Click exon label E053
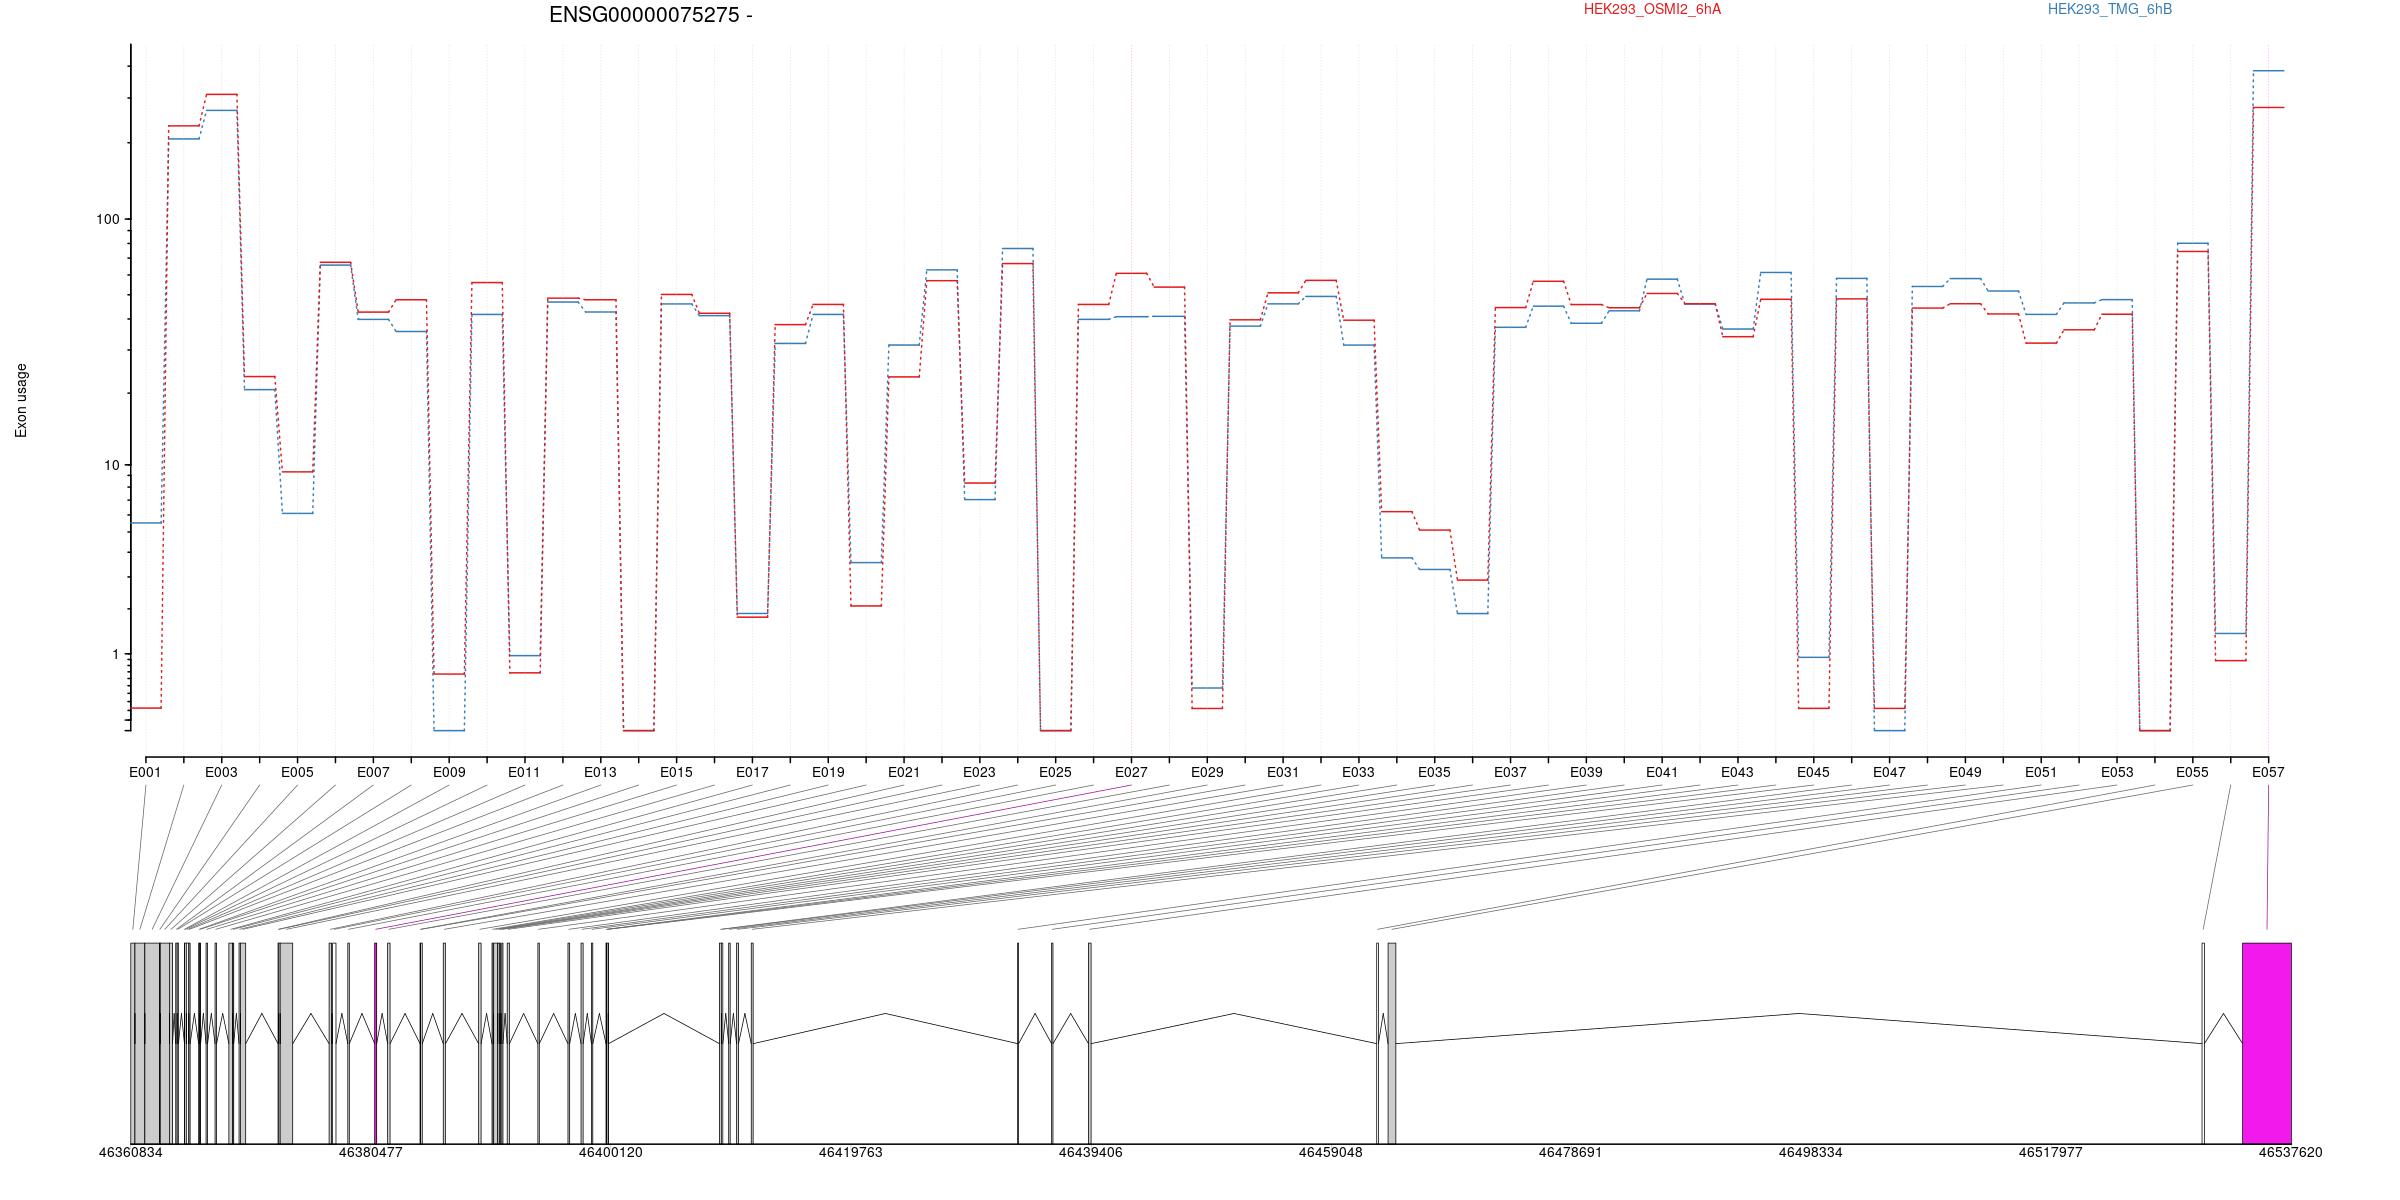 2117,772
